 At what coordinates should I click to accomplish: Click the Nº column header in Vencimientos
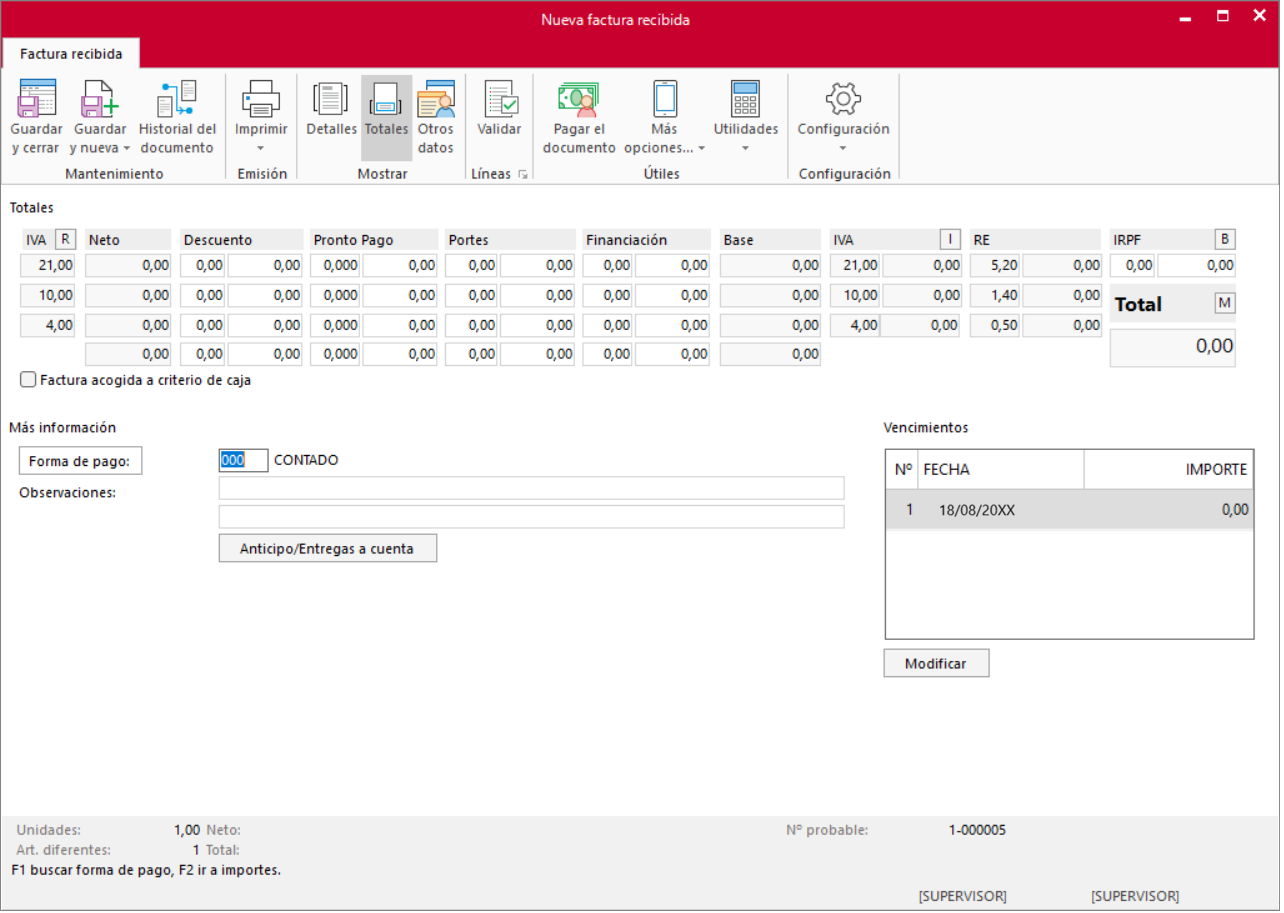pyautogui.click(x=903, y=469)
